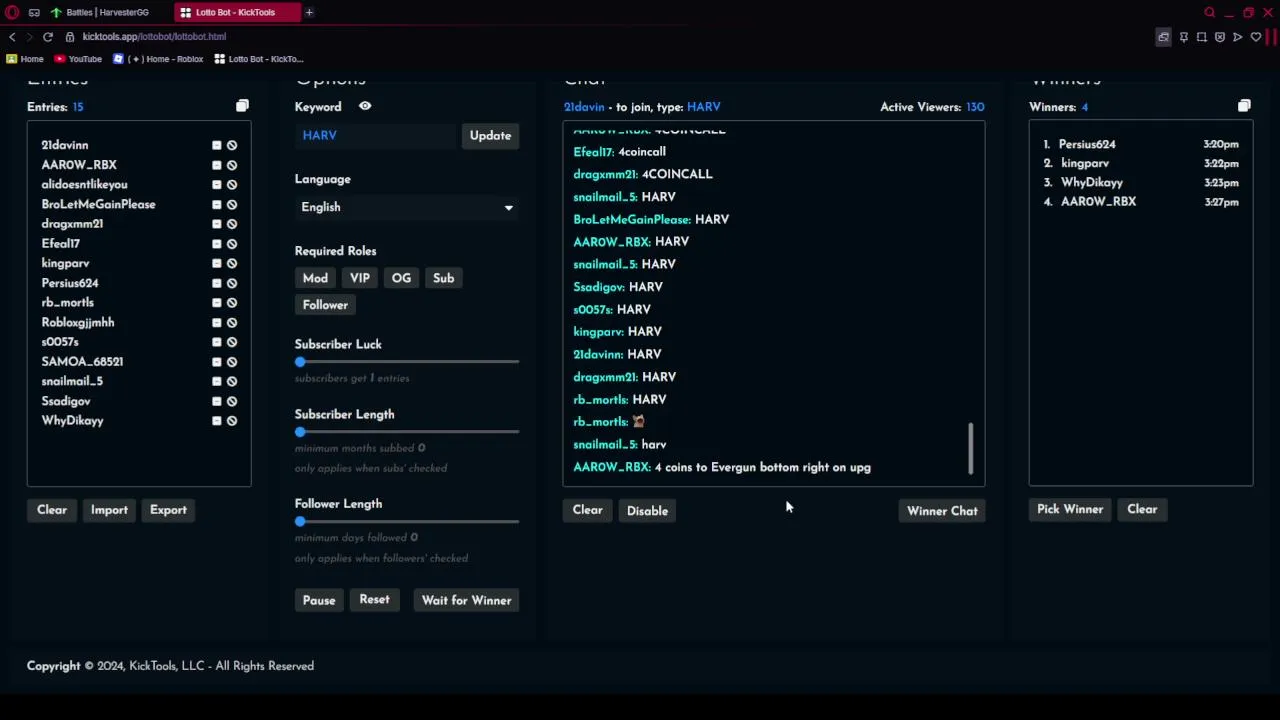Click the pin icon in address bar
1280x720 pixels.
tap(1183, 37)
